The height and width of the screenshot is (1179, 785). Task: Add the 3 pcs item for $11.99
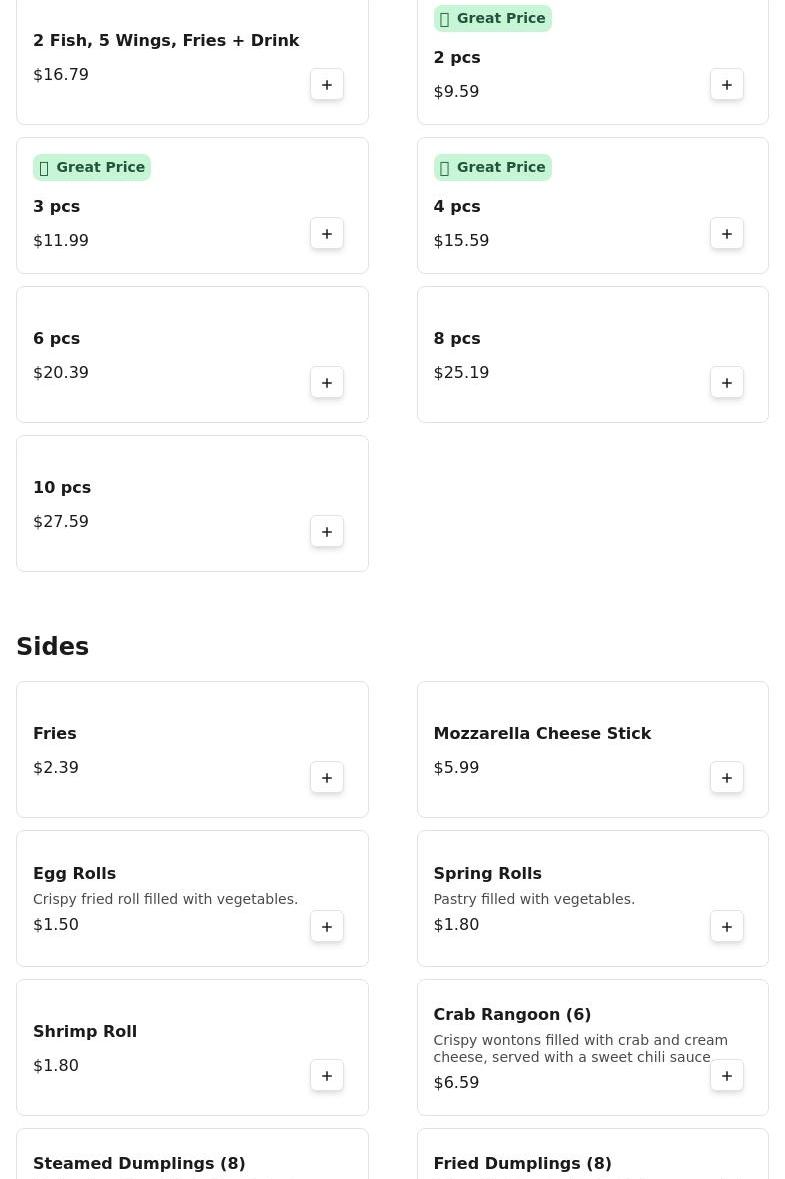pyautogui.click(x=327, y=234)
